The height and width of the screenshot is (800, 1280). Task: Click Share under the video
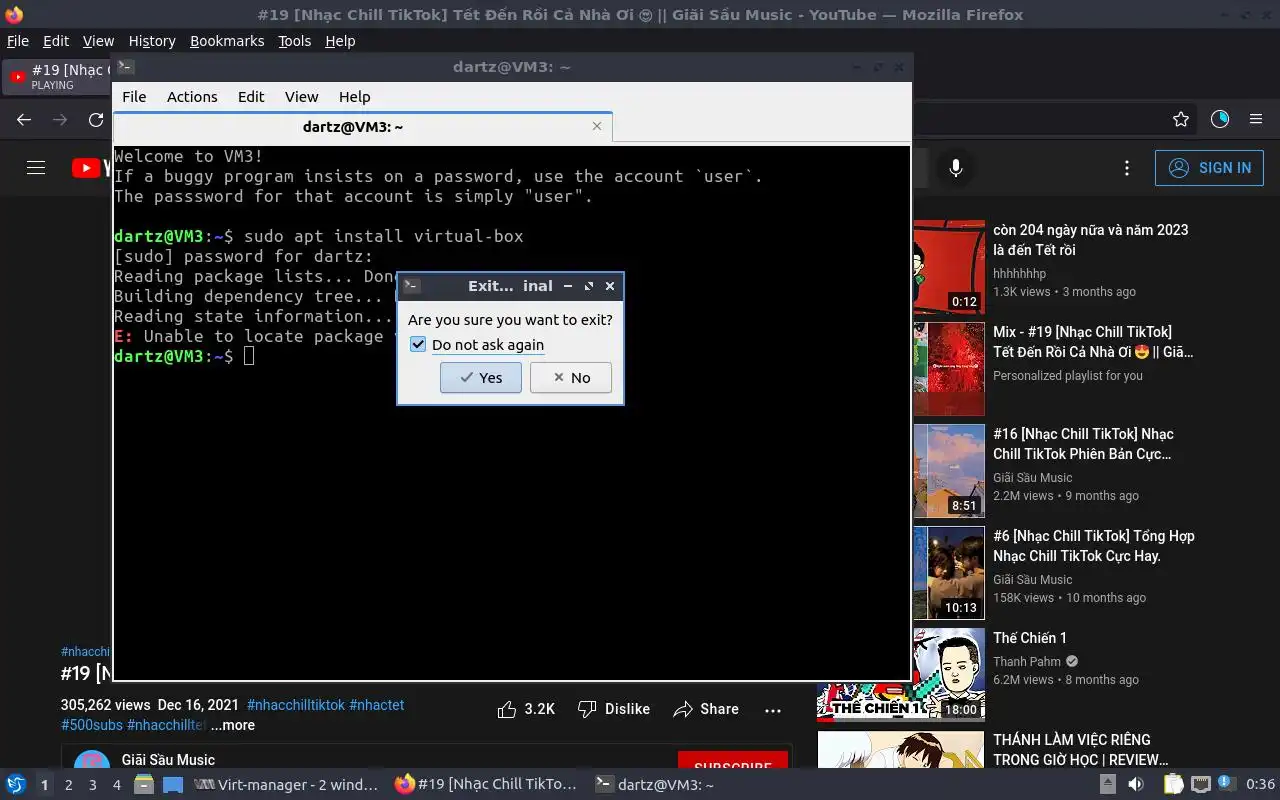706,709
